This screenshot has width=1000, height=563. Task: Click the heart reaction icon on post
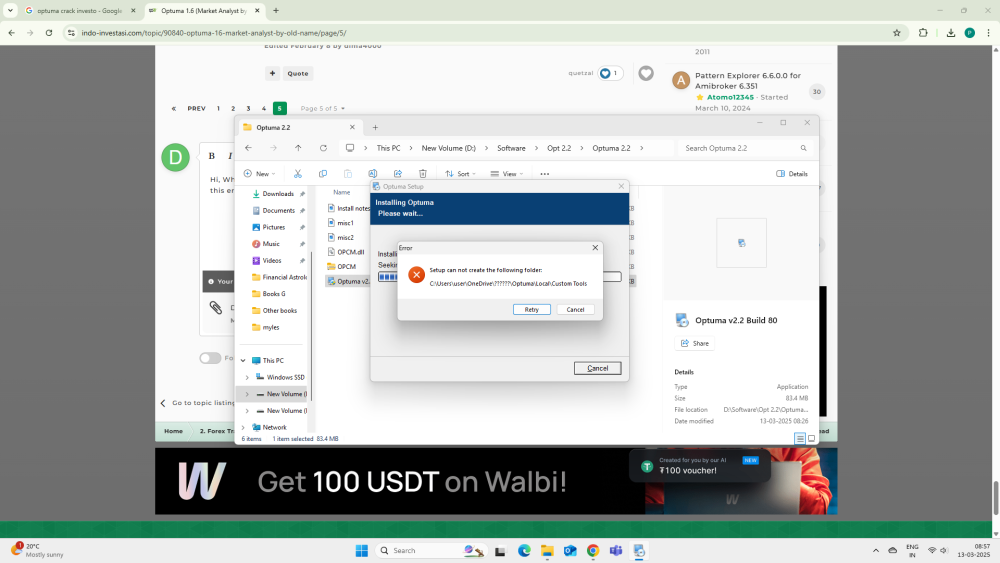click(x=646, y=73)
